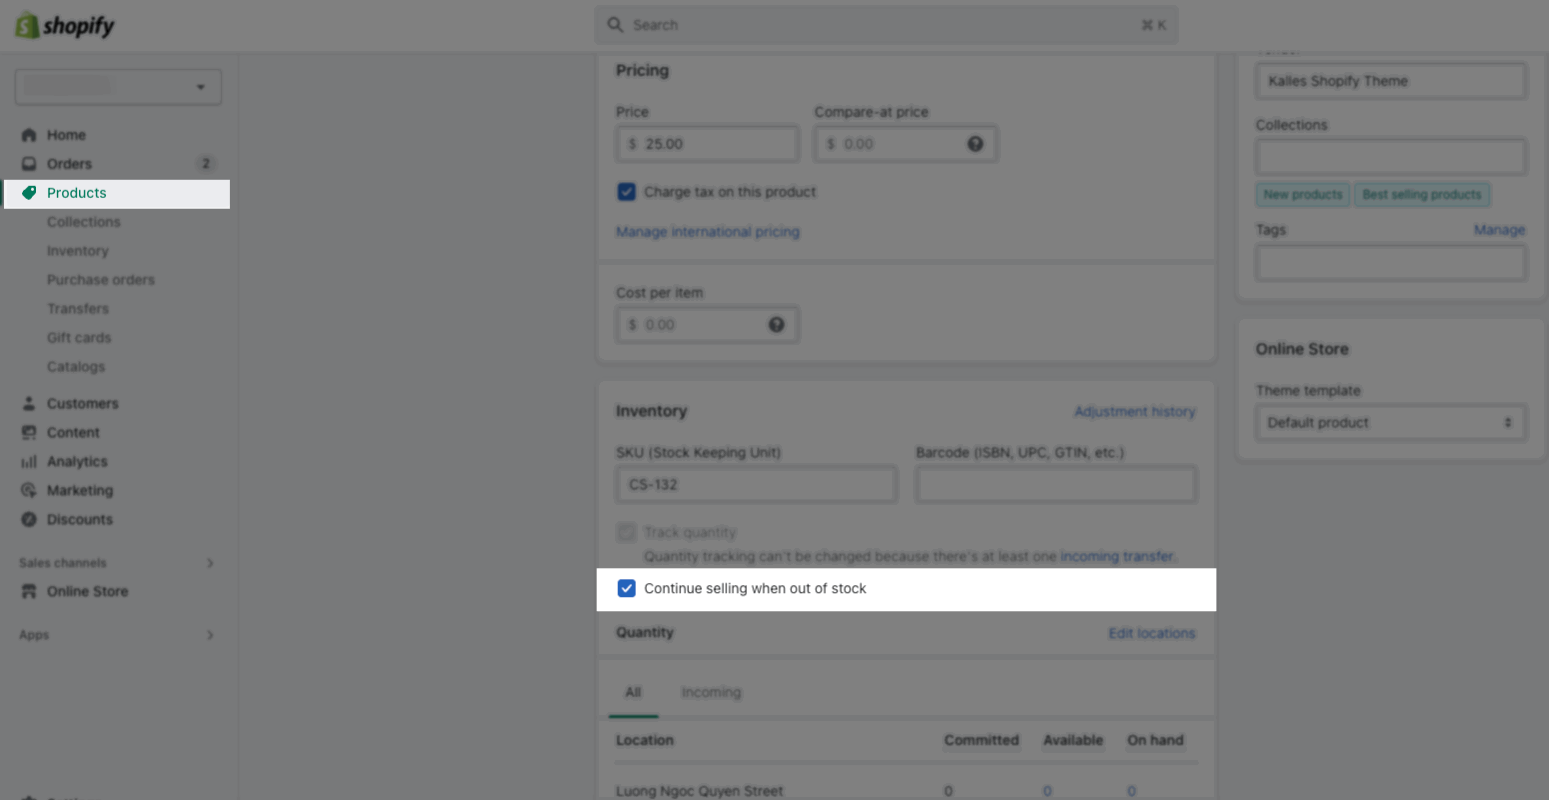Image resolution: width=1549 pixels, height=800 pixels.
Task: Open Collections in sidebar
Action: 84,222
